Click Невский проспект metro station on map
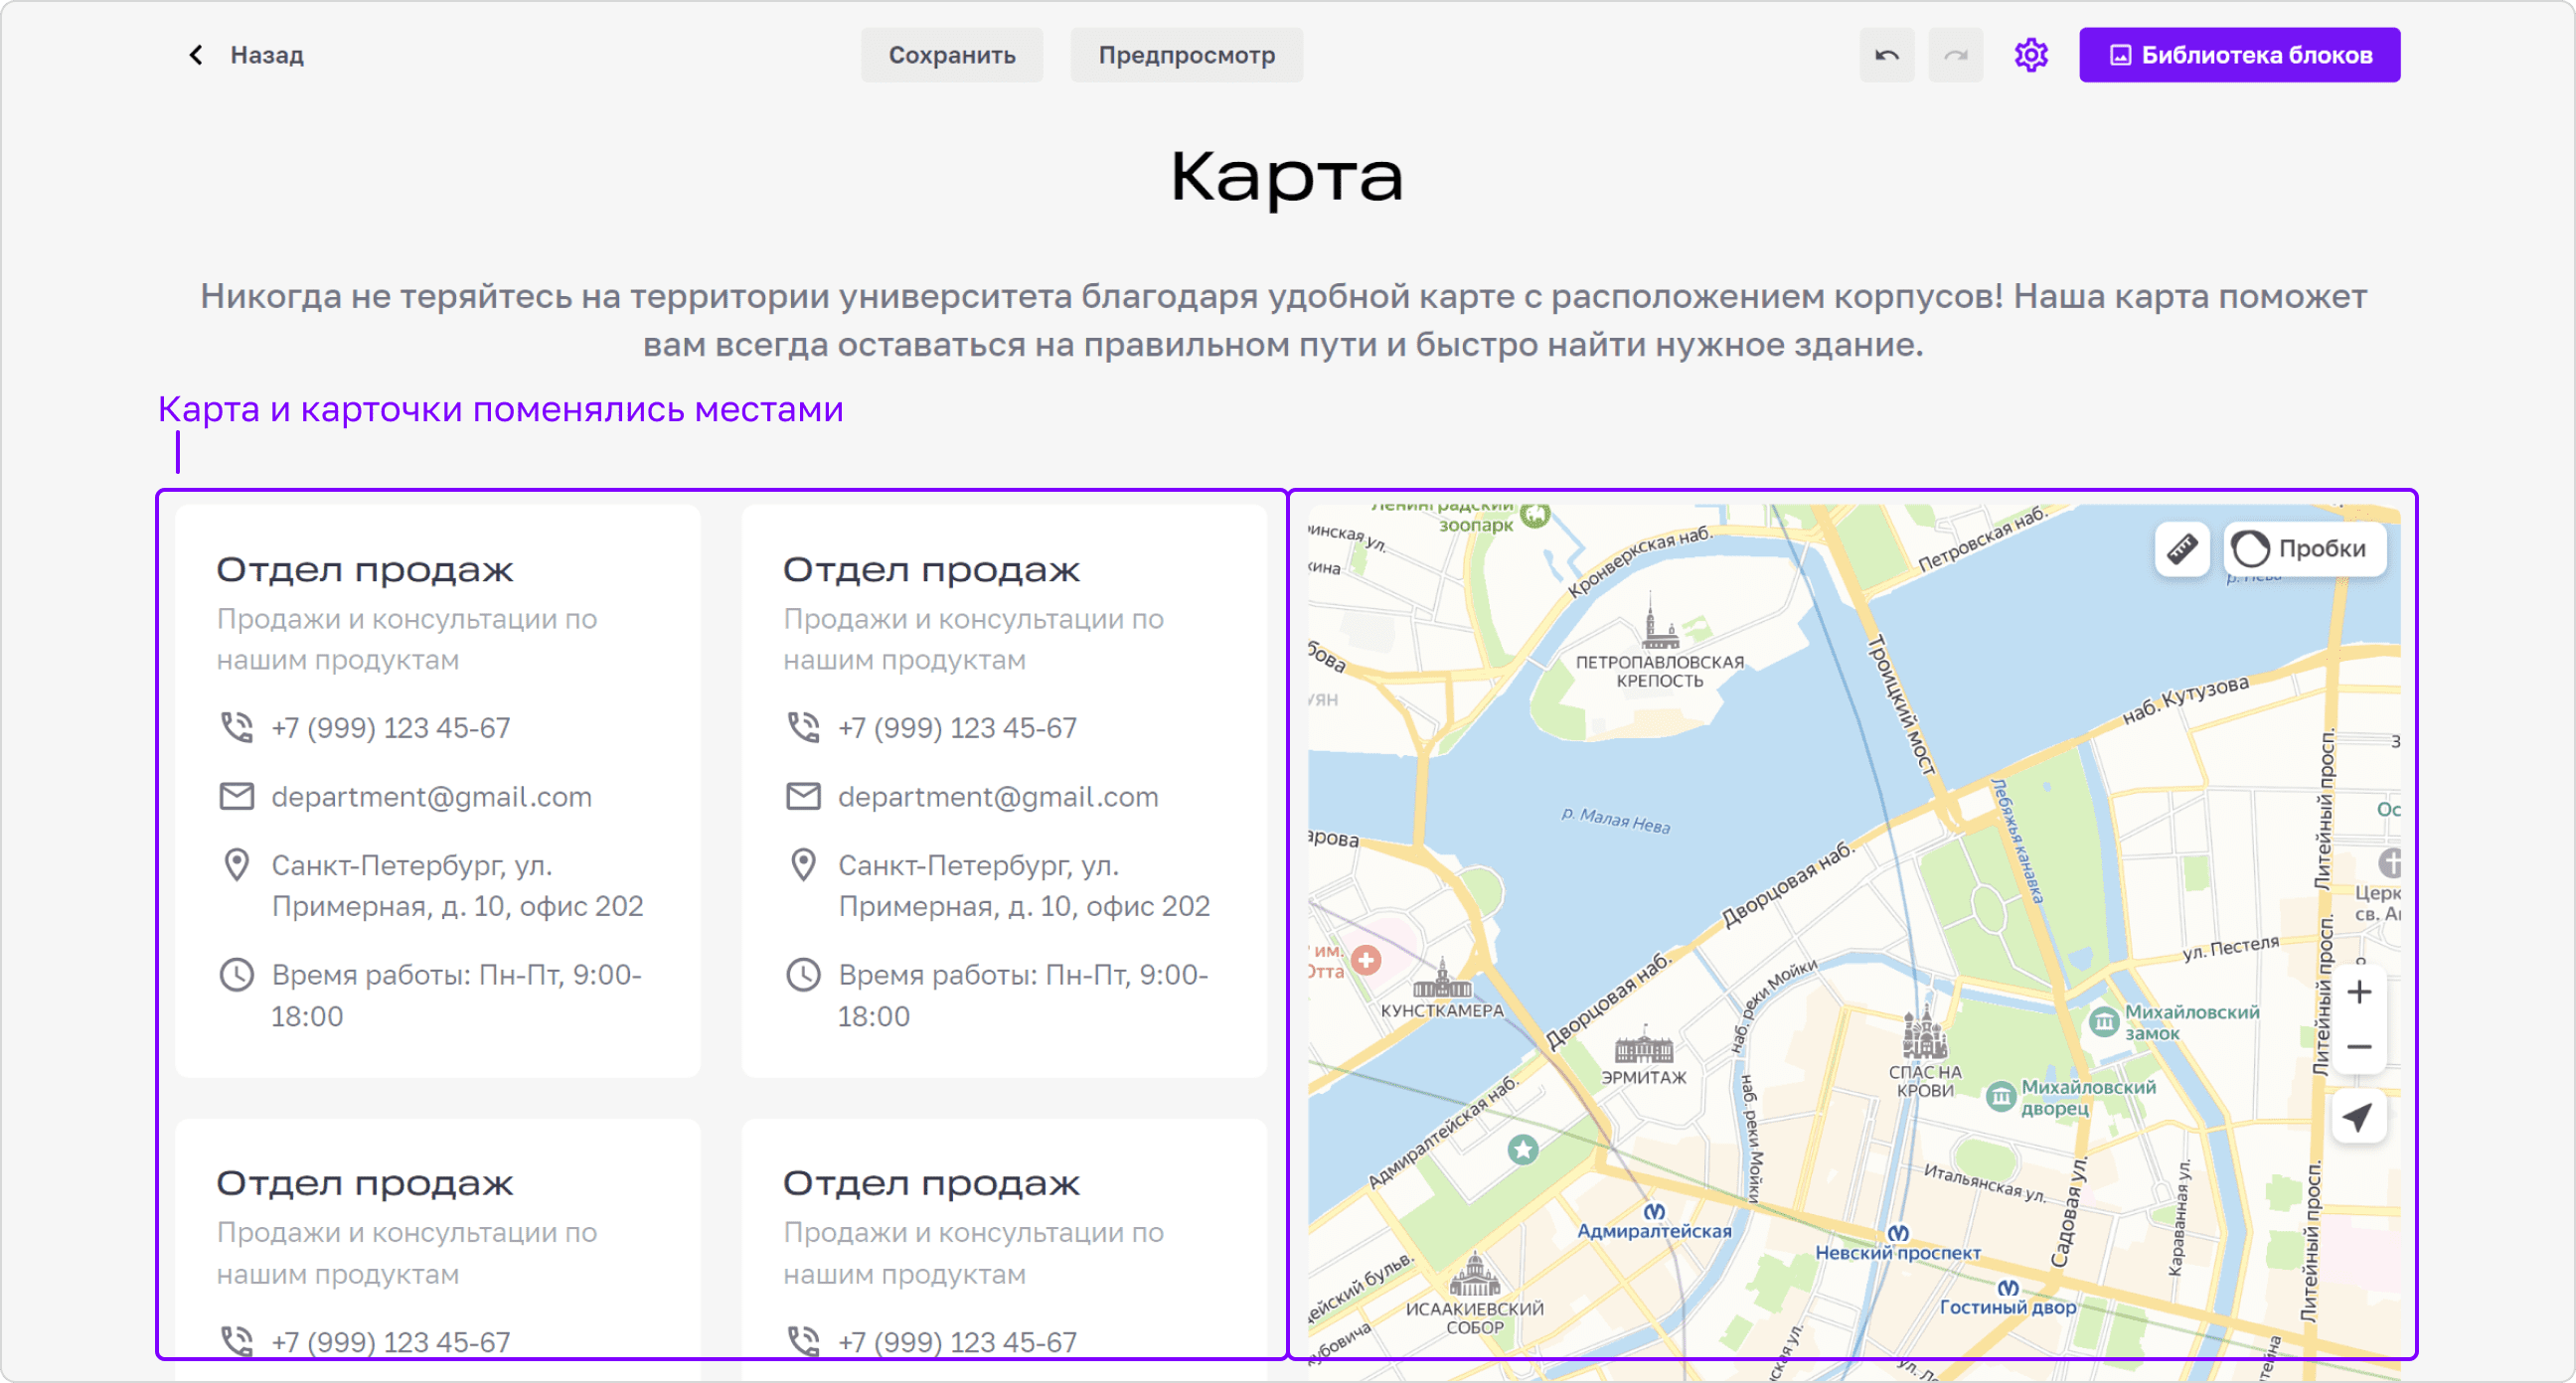Viewport: 2576px width, 1383px height. [x=1898, y=1243]
